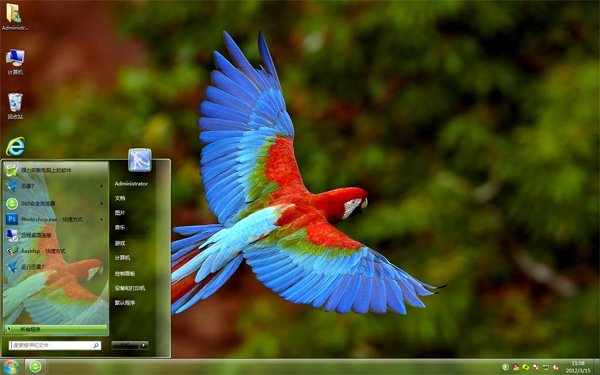Screen dimensions: 600x375
Task: Open the Administrator folder on desktop
Action: (15, 16)
